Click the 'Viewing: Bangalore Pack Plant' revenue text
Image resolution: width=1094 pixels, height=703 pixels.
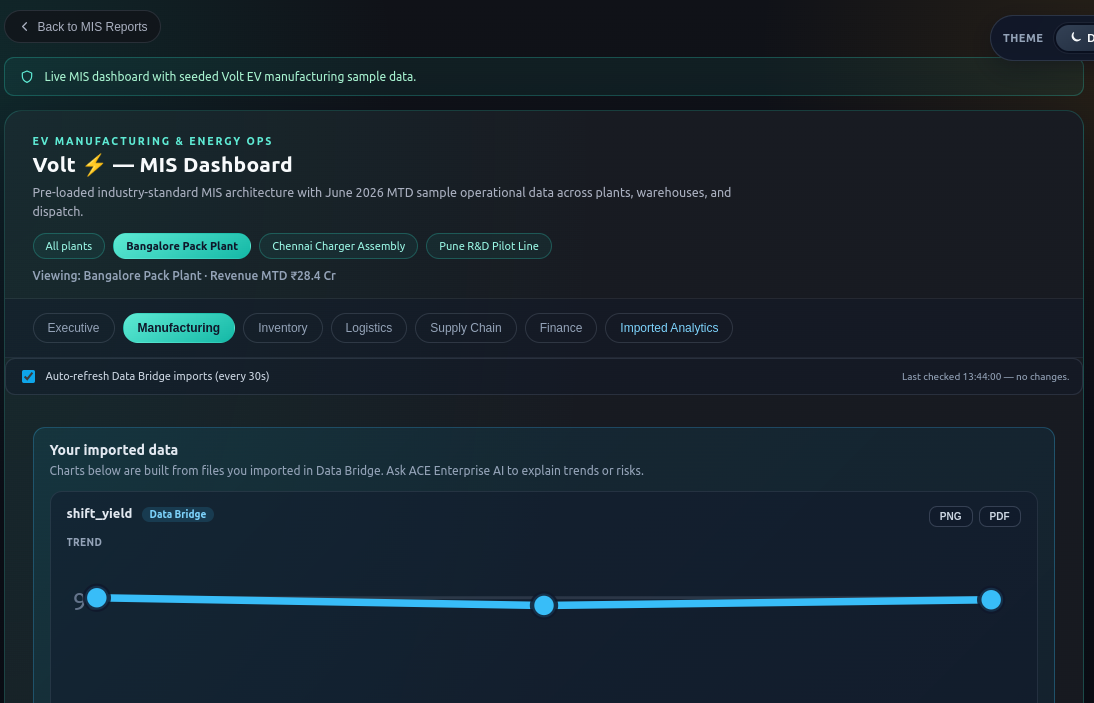pyautogui.click(x=184, y=275)
